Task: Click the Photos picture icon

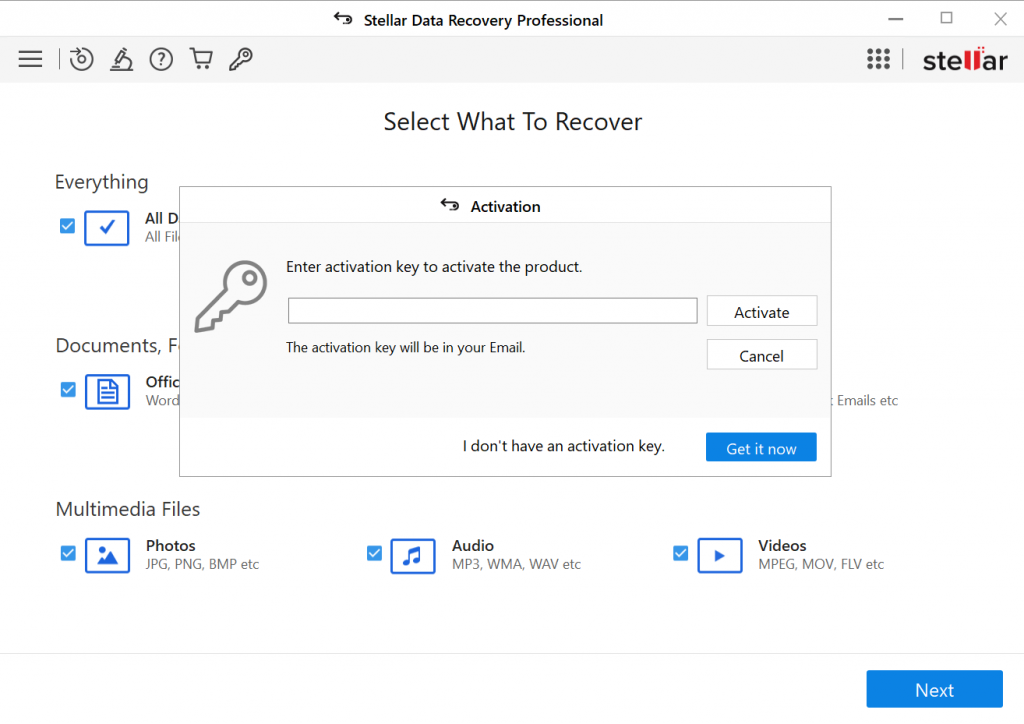Action: point(107,555)
